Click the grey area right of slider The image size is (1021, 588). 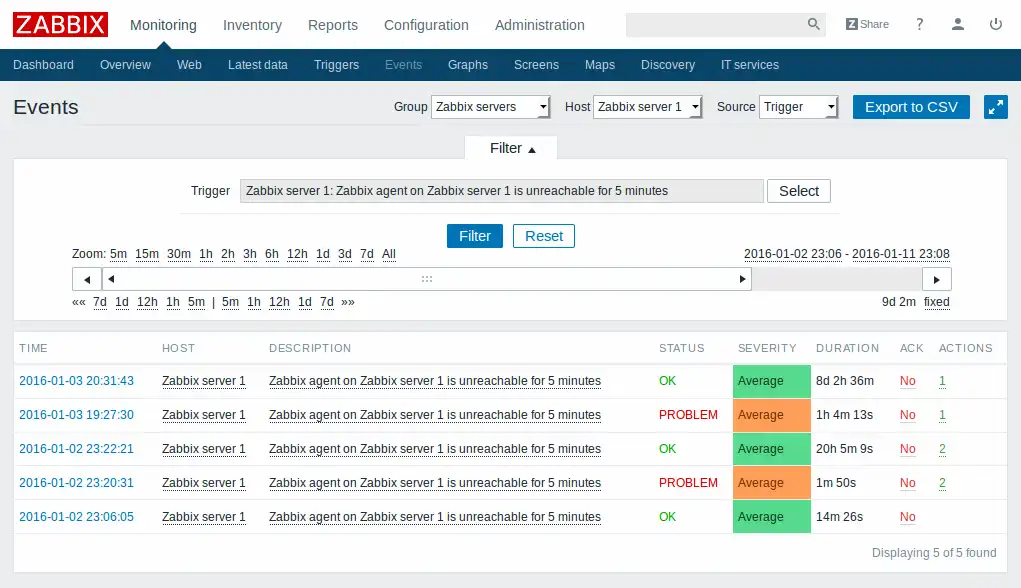tap(837, 279)
